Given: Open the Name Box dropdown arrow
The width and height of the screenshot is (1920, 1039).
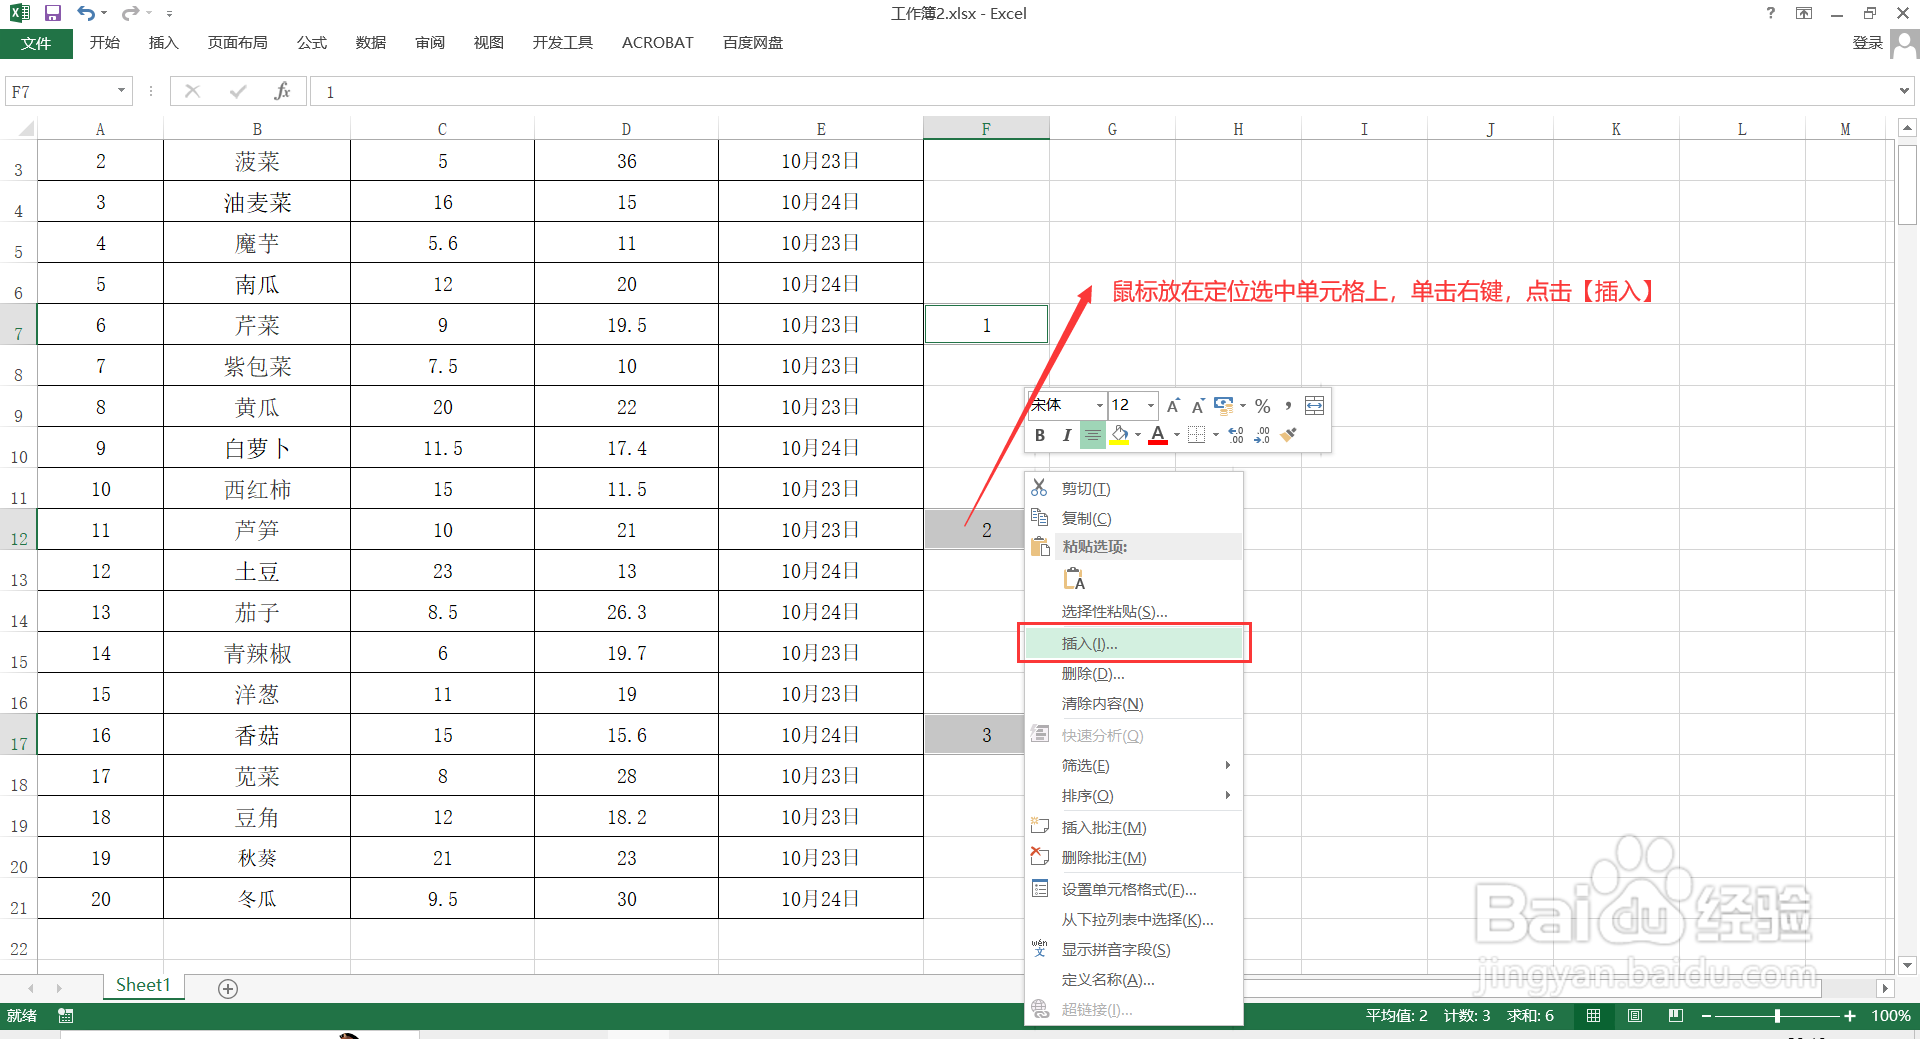Looking at the screenshot, I should (x=121, y=91).
